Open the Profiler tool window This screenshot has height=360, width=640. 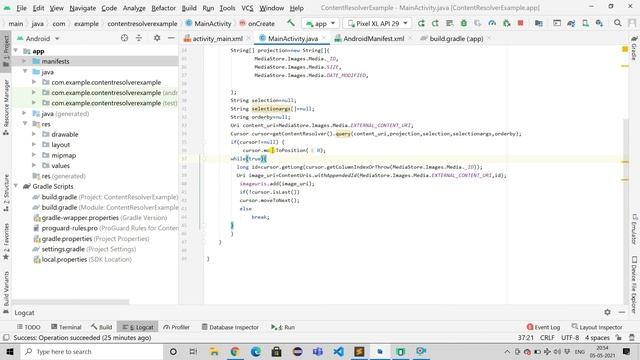tap(176, 327)
